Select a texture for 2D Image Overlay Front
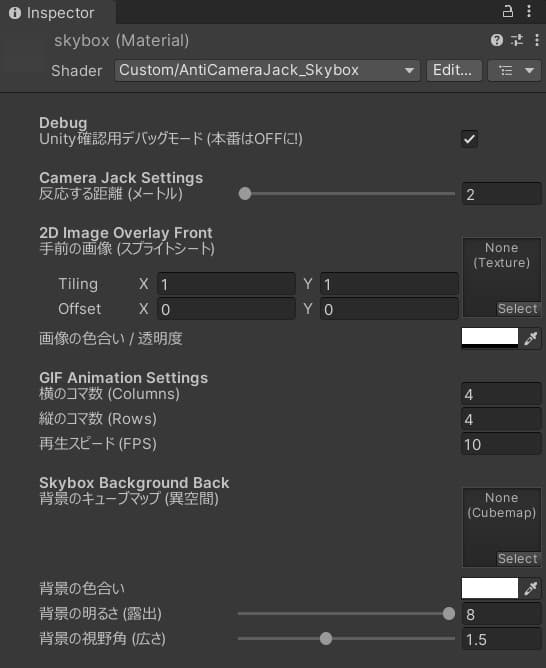Image resolution: width=546 pixels, height=668 pixels. point(518,309)
